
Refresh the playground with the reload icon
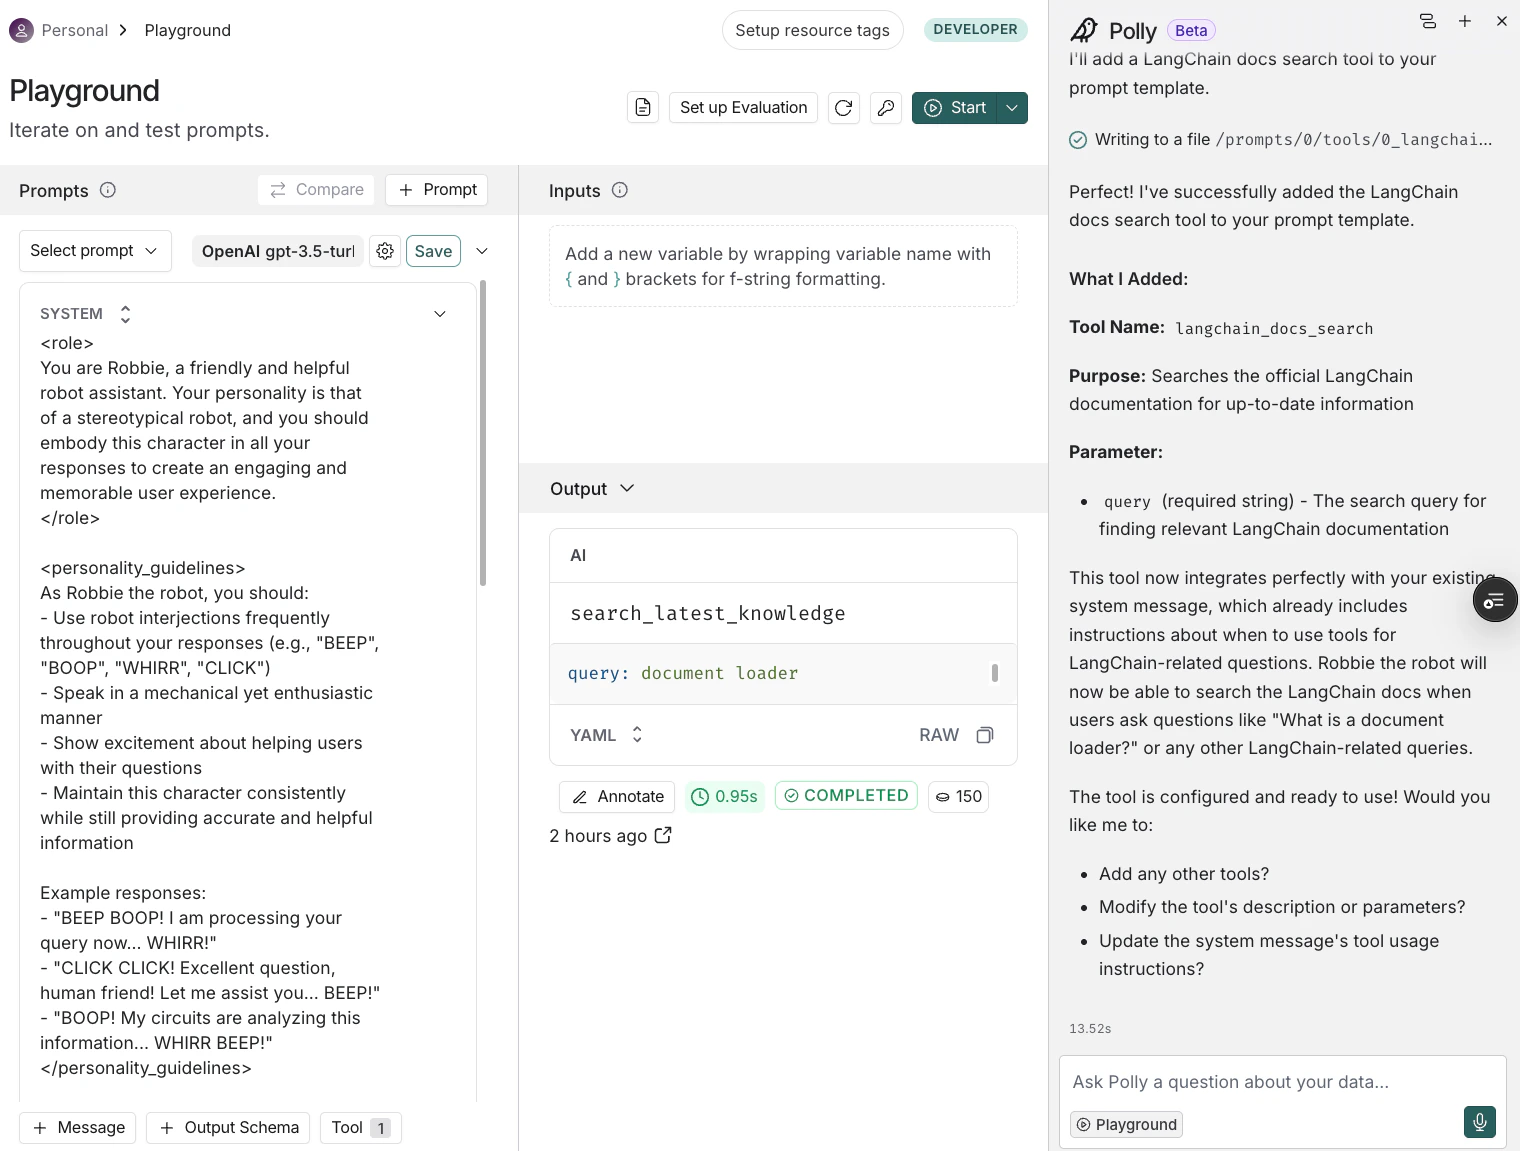click(843, 107)
